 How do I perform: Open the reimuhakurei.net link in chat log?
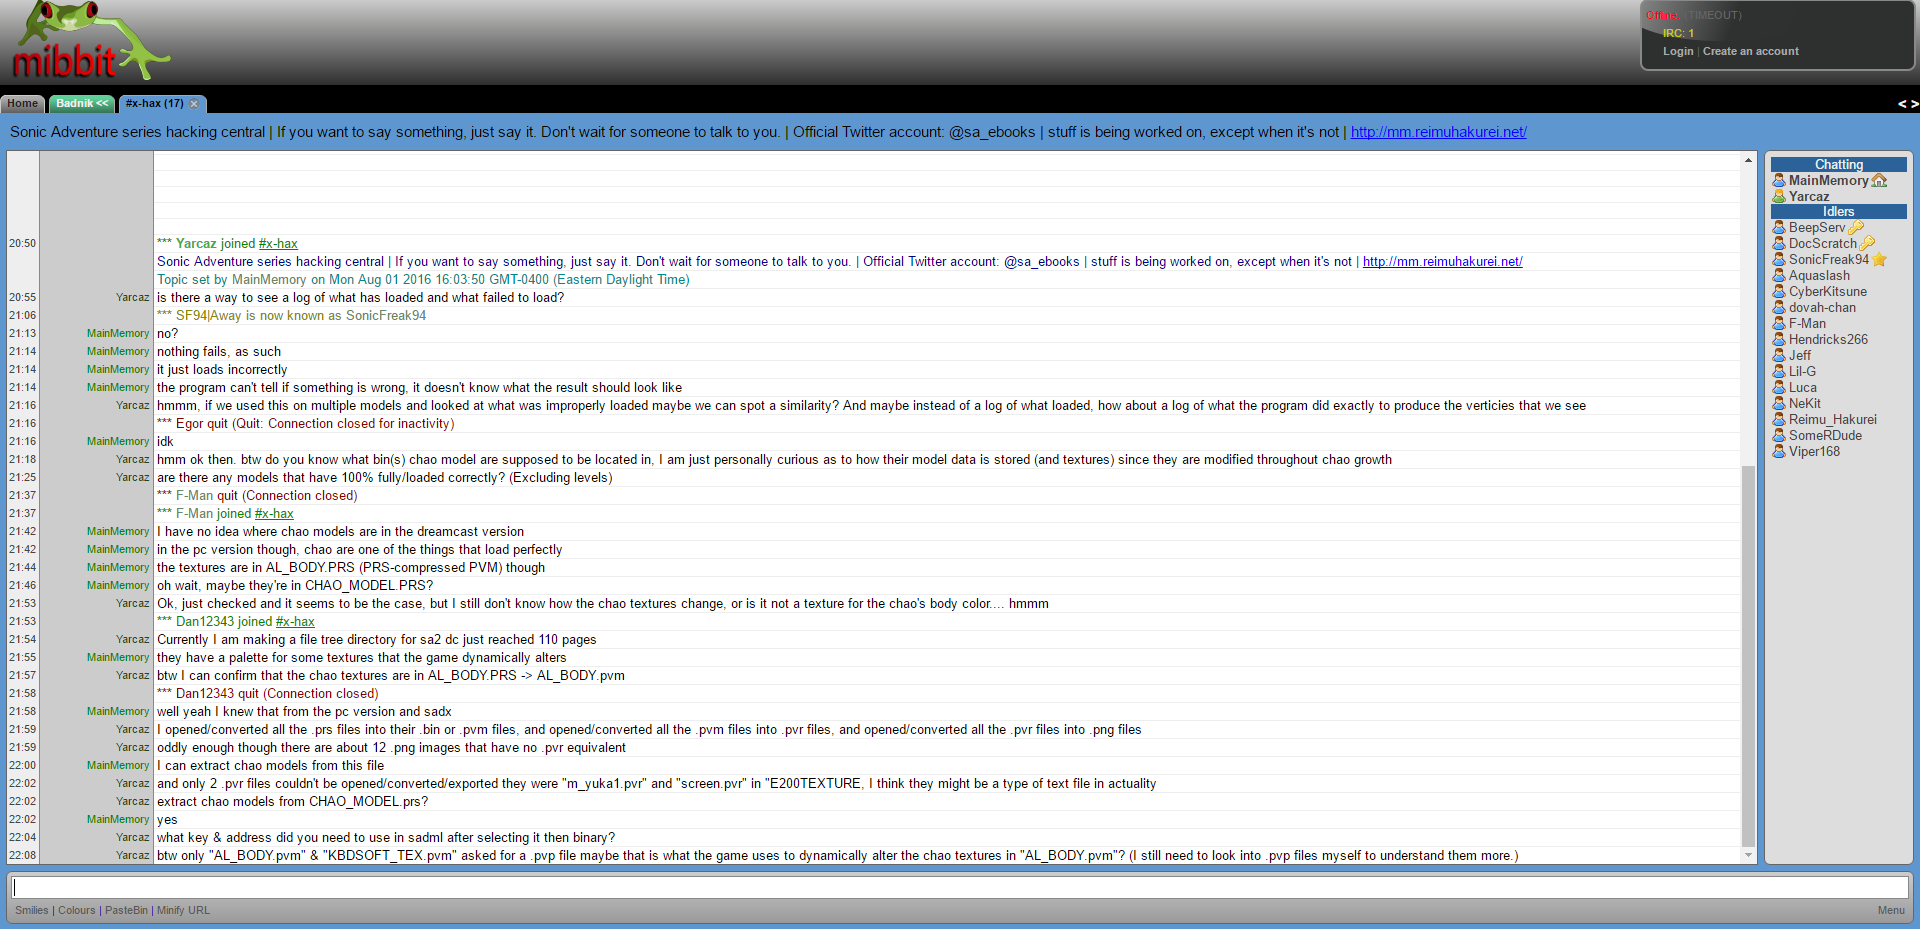click(1442, 262)
